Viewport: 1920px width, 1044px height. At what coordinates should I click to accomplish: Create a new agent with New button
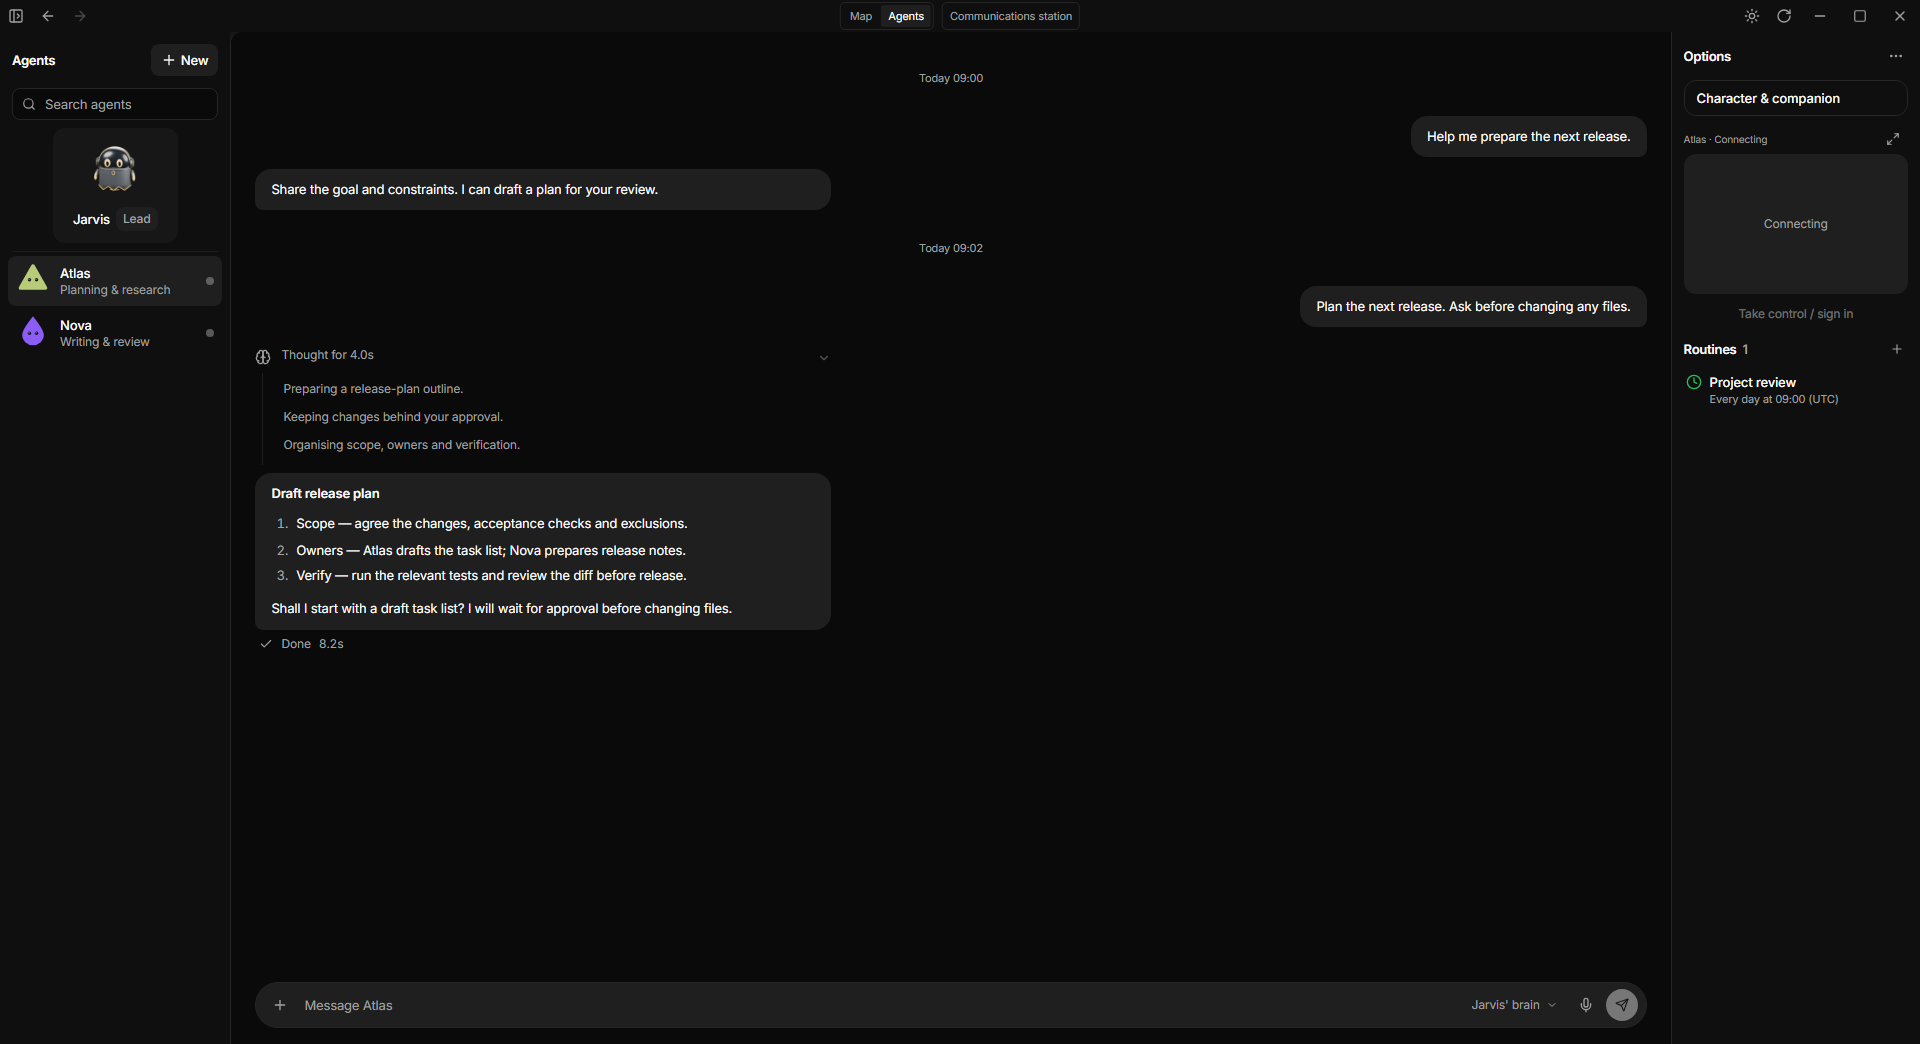pyautogui.click(x=185, y=60)
